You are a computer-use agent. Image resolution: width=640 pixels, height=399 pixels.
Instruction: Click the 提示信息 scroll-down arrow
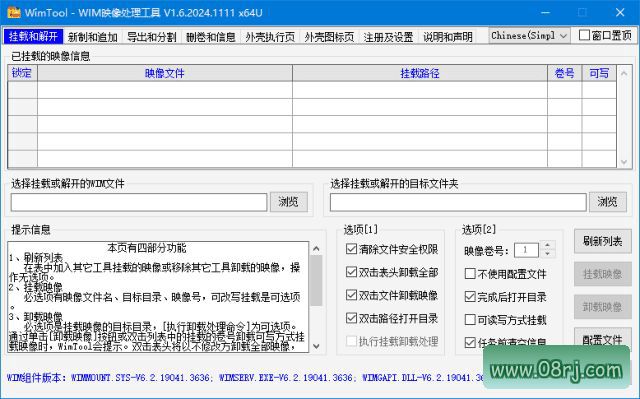click(x=316, y=346)
